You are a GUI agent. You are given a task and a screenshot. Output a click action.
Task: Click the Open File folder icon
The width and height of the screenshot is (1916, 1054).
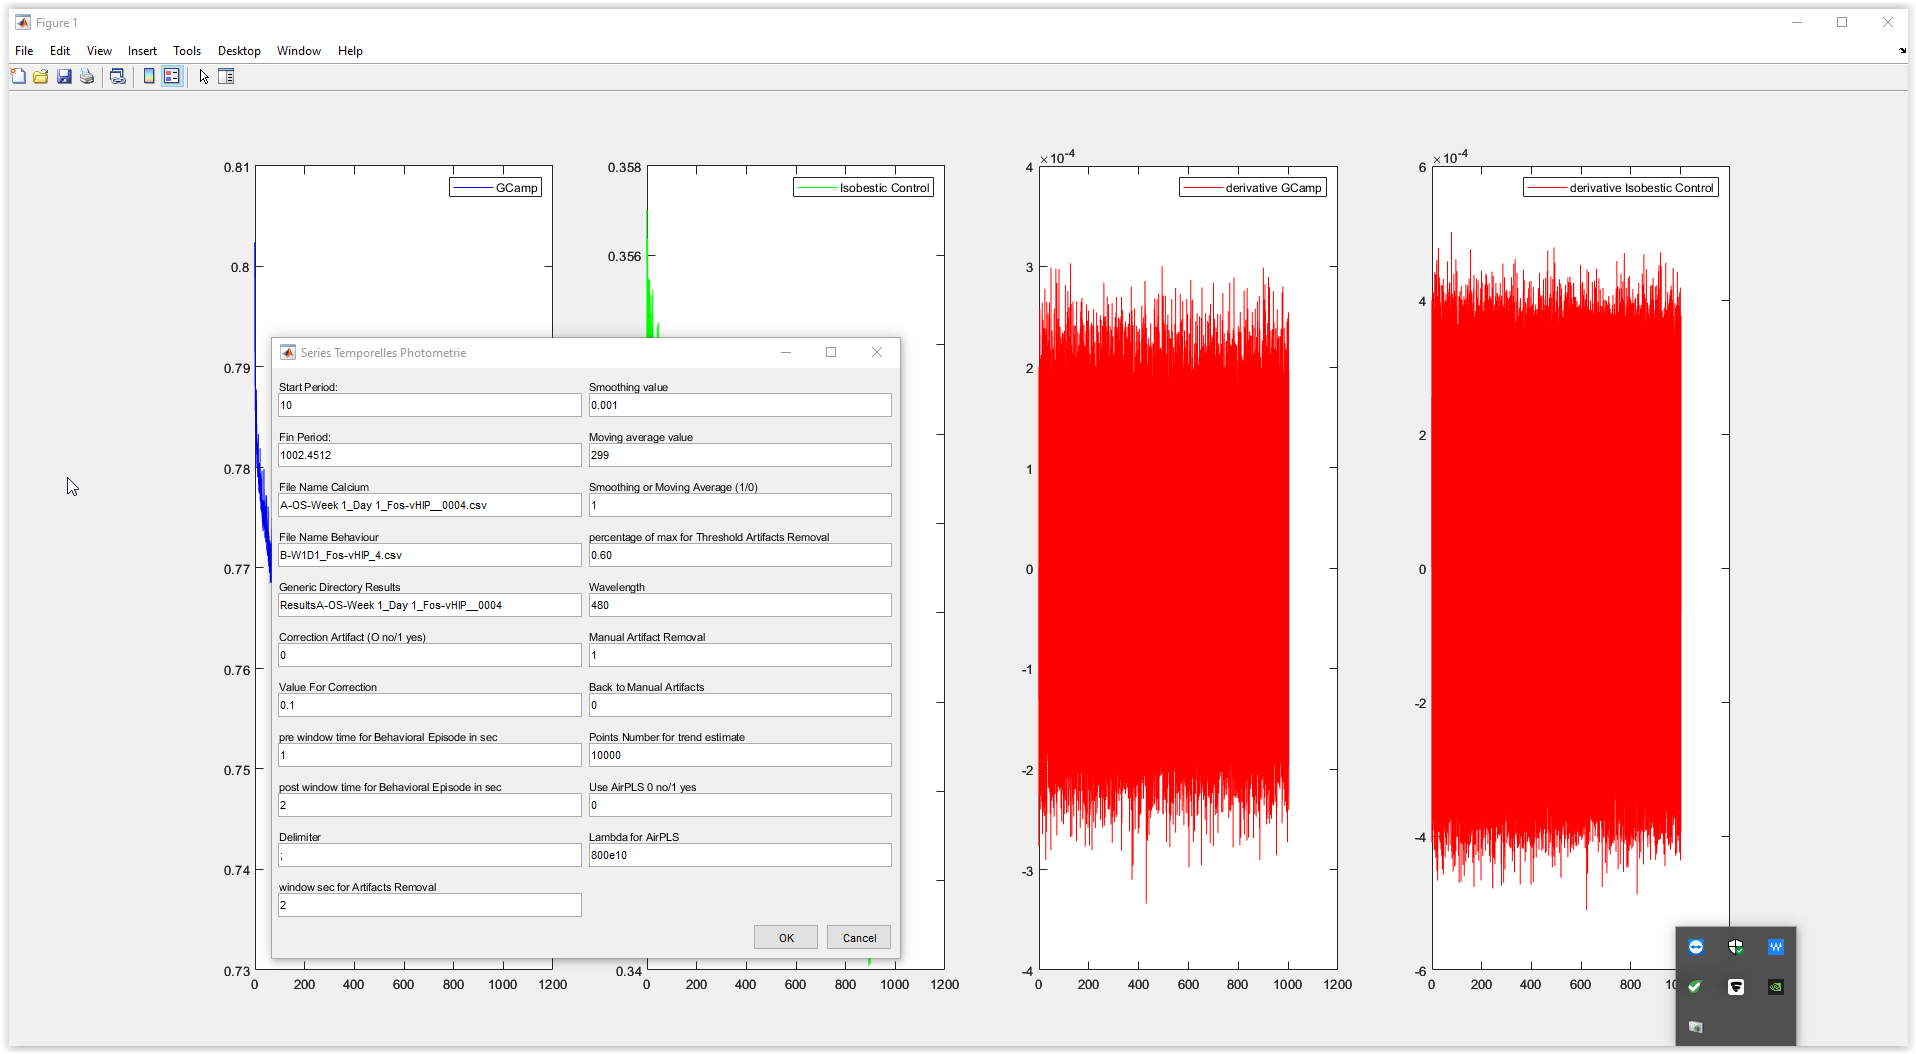pyautogui.click(x=41, y=76)
